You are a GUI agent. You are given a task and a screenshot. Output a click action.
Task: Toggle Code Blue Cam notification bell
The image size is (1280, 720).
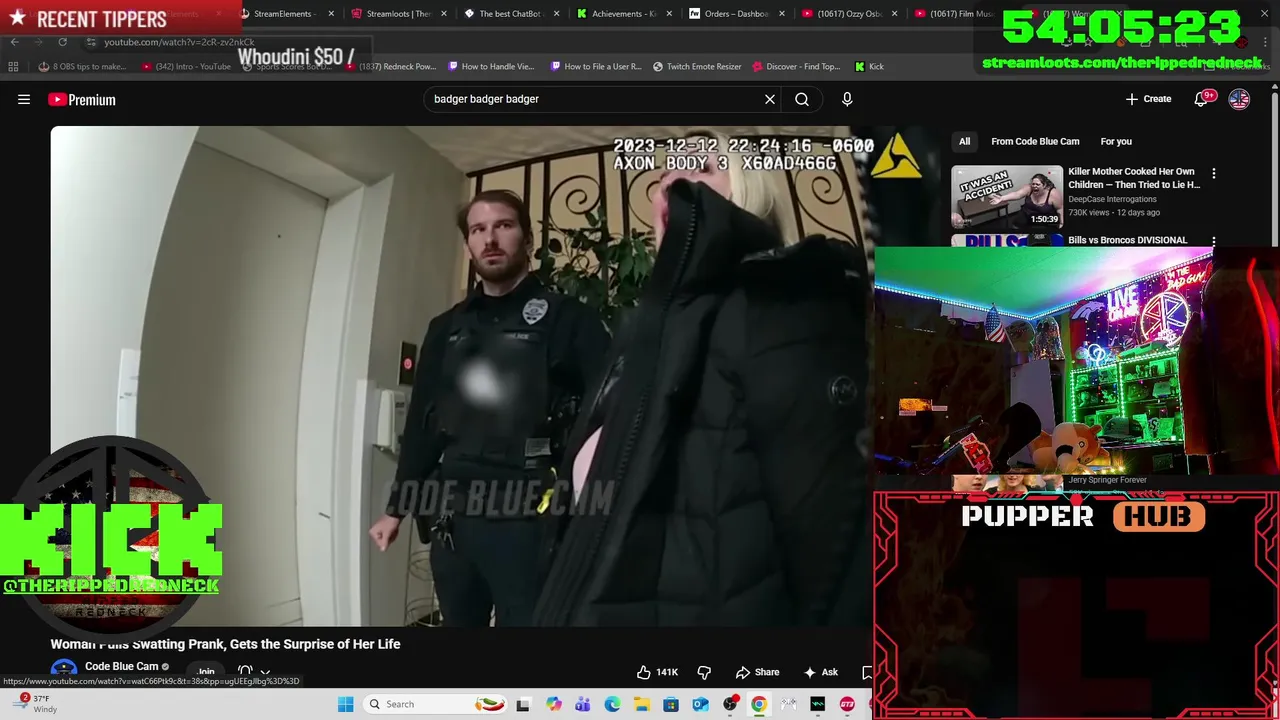click(x=245, y=672)
